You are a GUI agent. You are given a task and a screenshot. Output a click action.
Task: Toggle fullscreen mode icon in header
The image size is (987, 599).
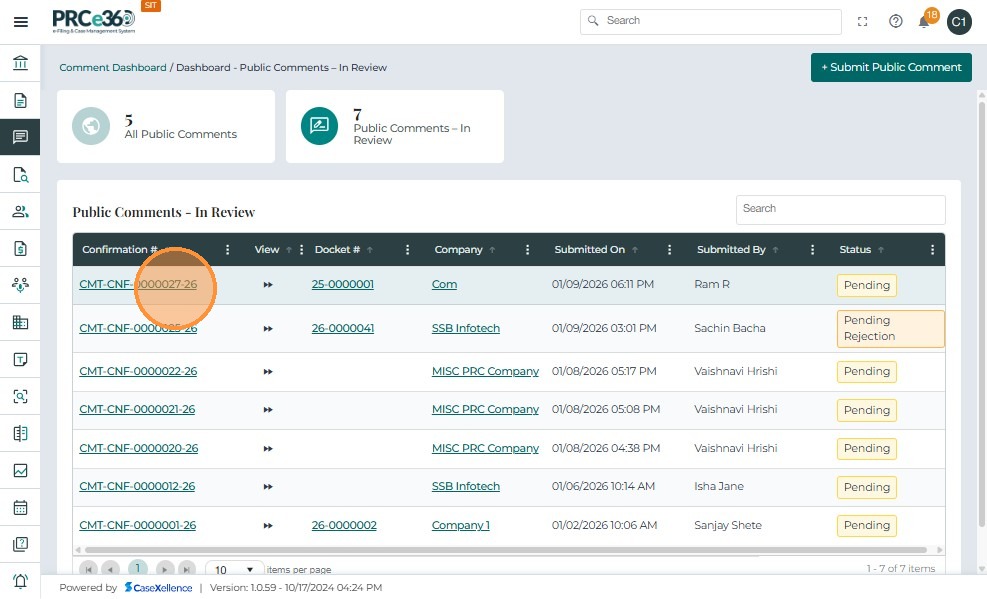[x=863, y=21]
